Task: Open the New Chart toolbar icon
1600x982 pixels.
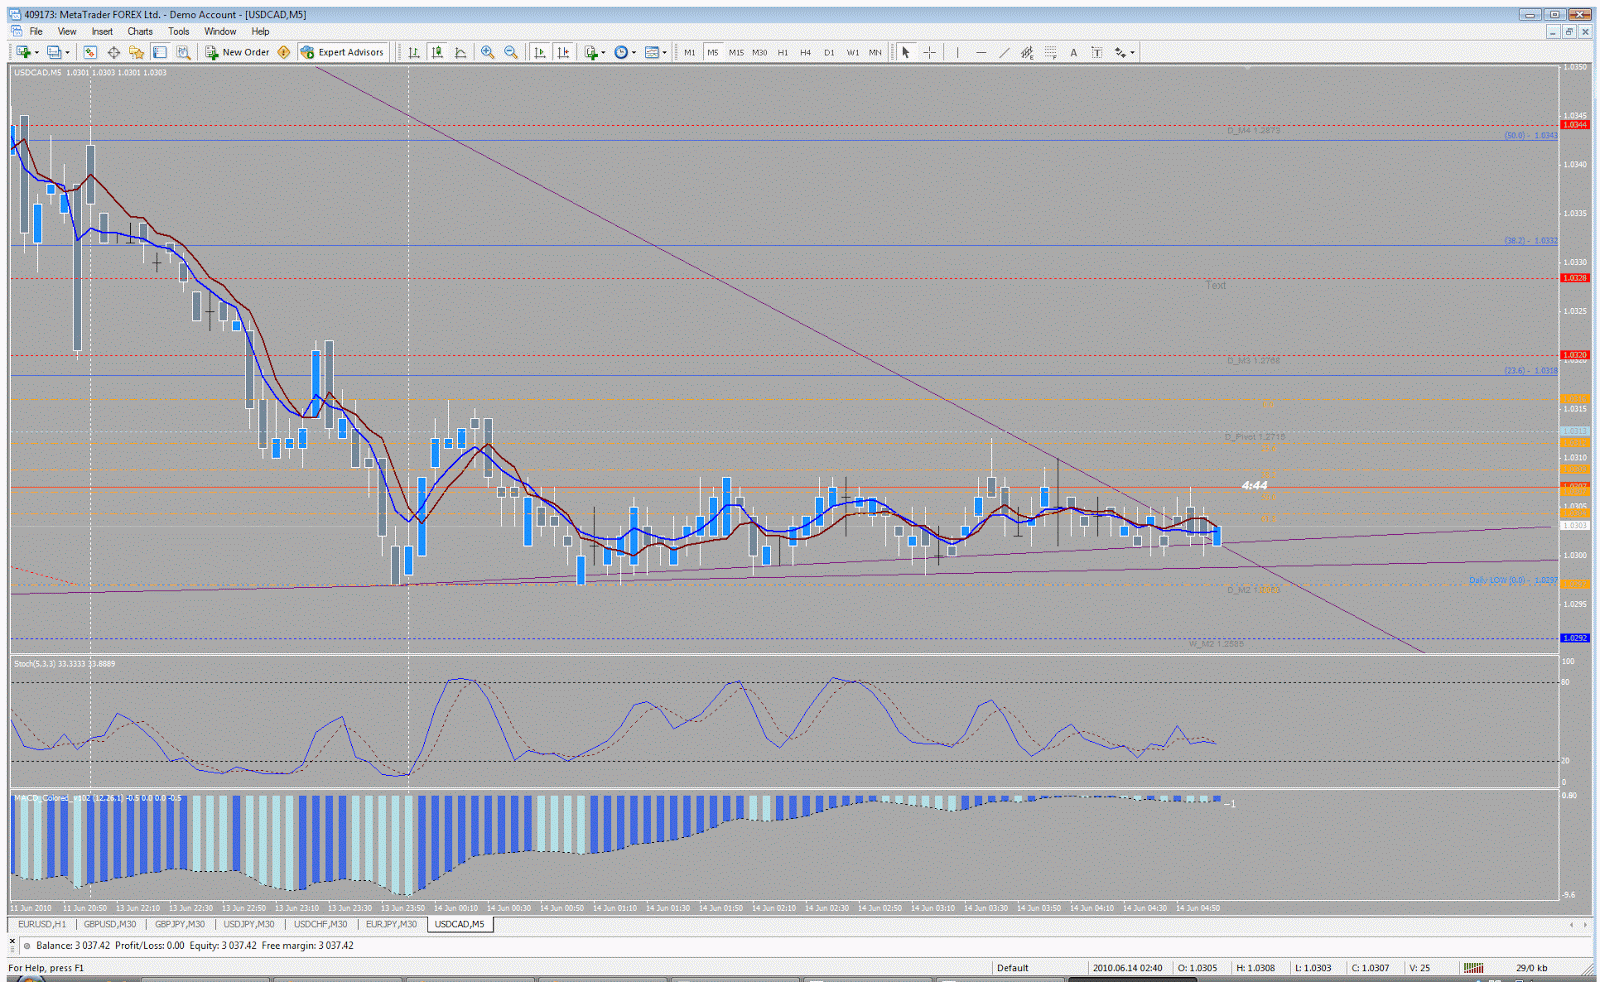Action: click(x=22, y=52)
